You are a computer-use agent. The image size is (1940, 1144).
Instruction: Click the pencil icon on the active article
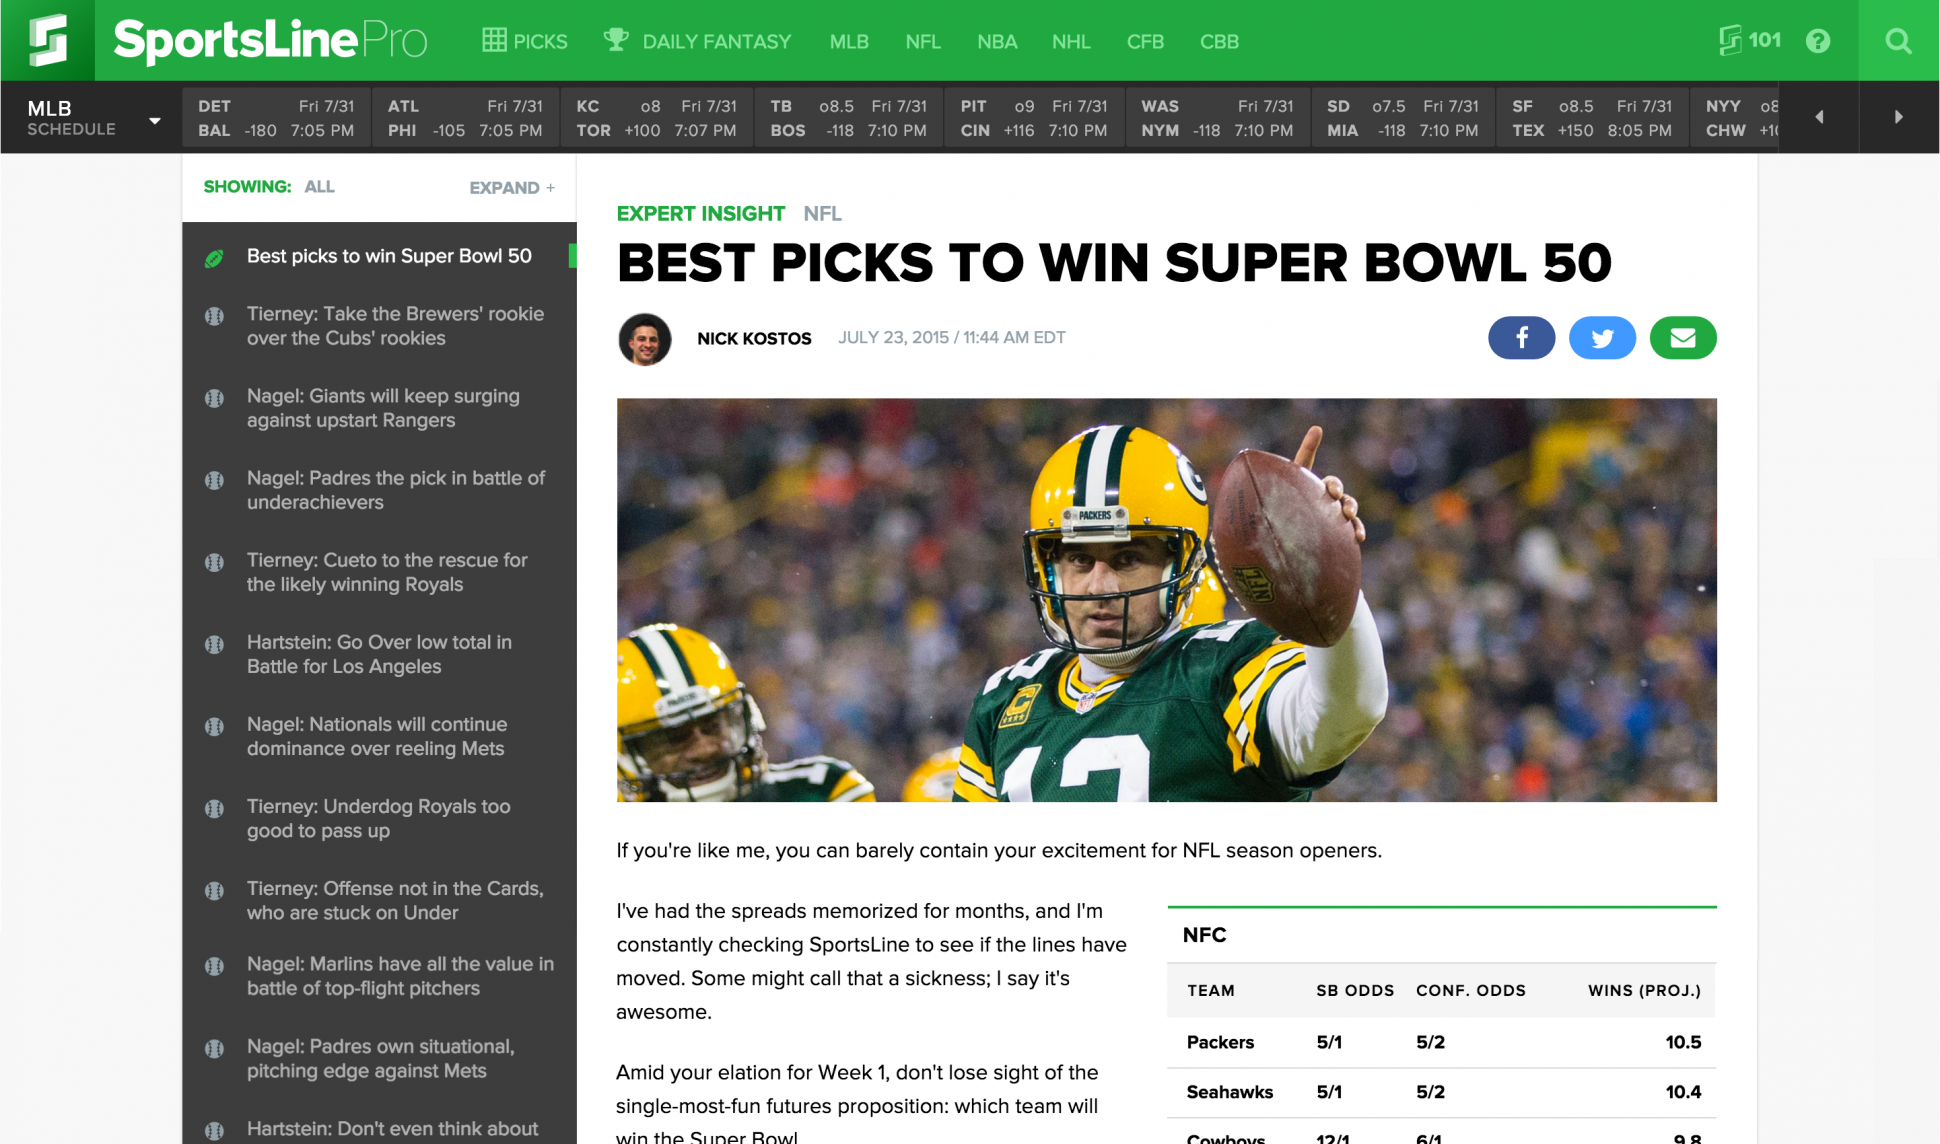coord(214,257)
